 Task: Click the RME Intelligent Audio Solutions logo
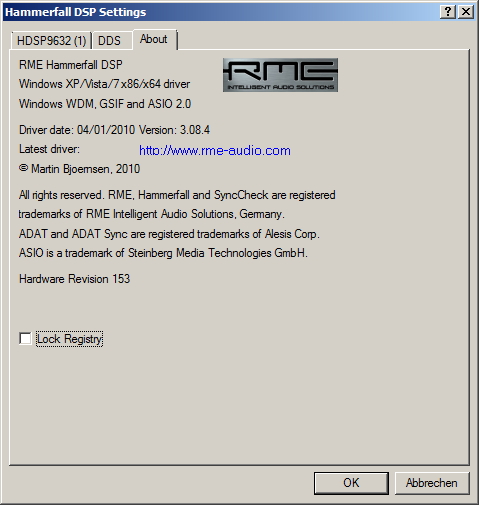(280, 75)
